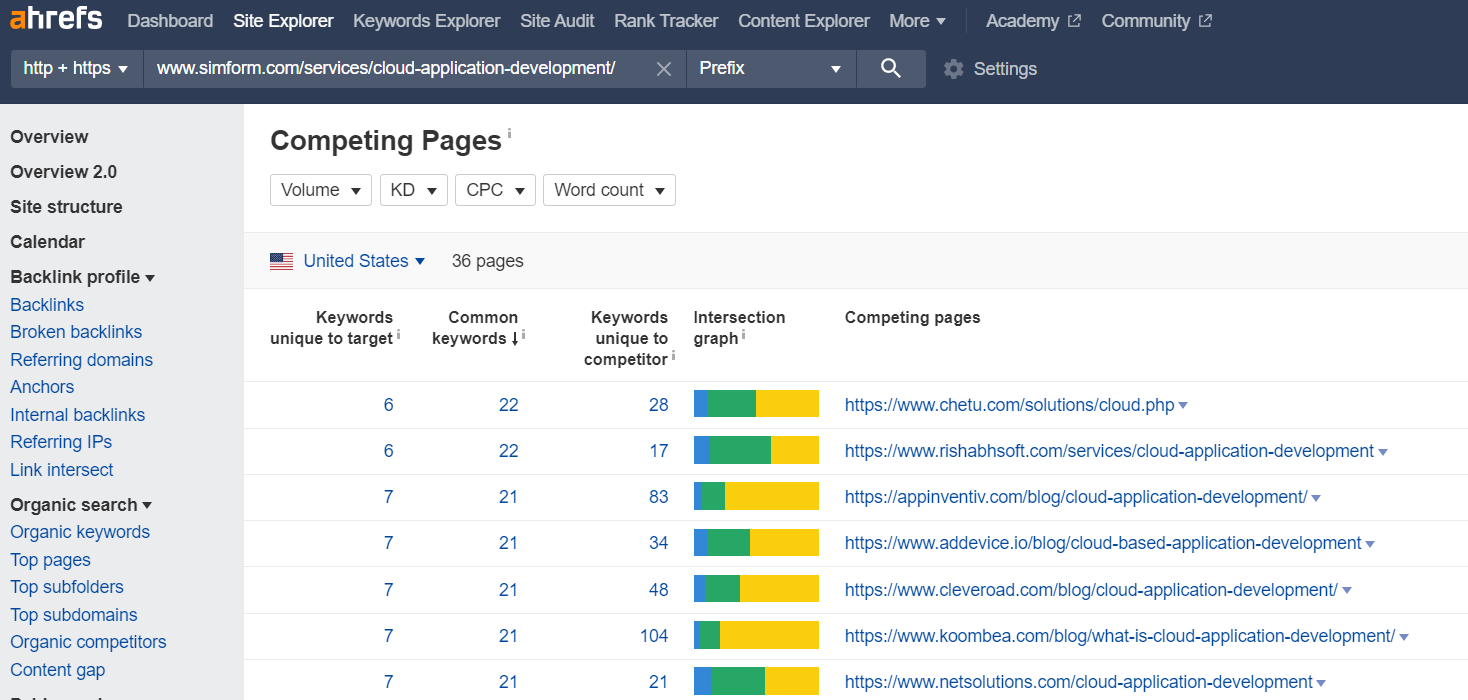The height and width of the screenshot is (700, 1468).
Task: Open dropdown arrow next to appinventiv.com URL
Action: (x=1316, y=498)
